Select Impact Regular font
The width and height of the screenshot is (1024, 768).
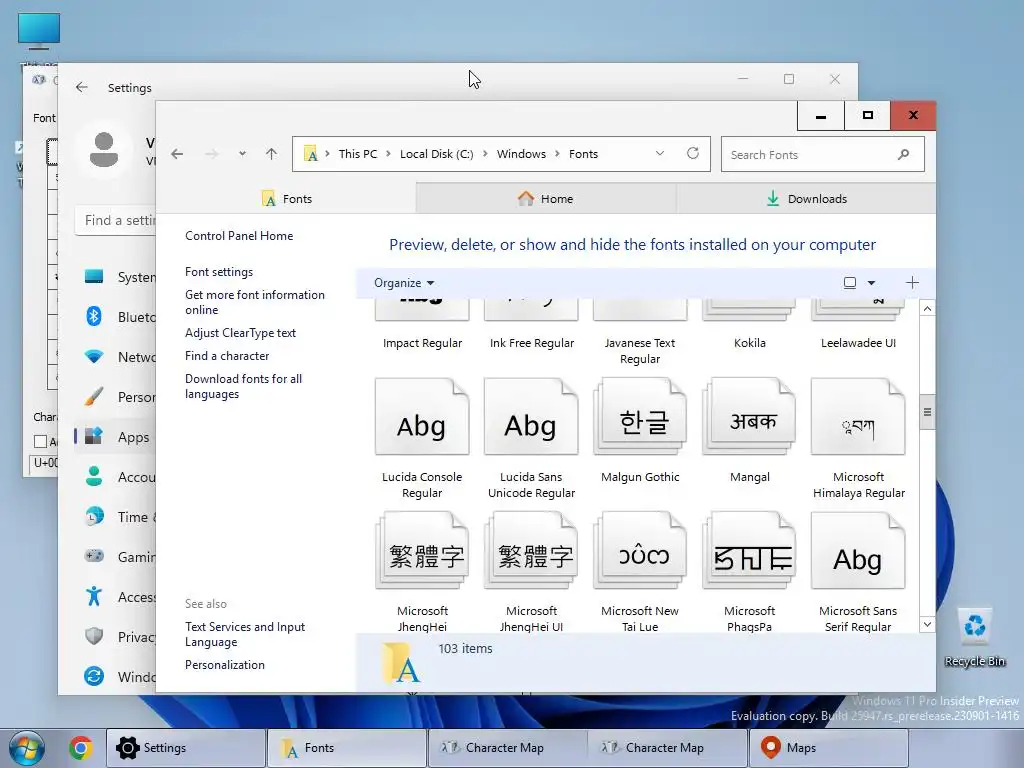[422, 325]
